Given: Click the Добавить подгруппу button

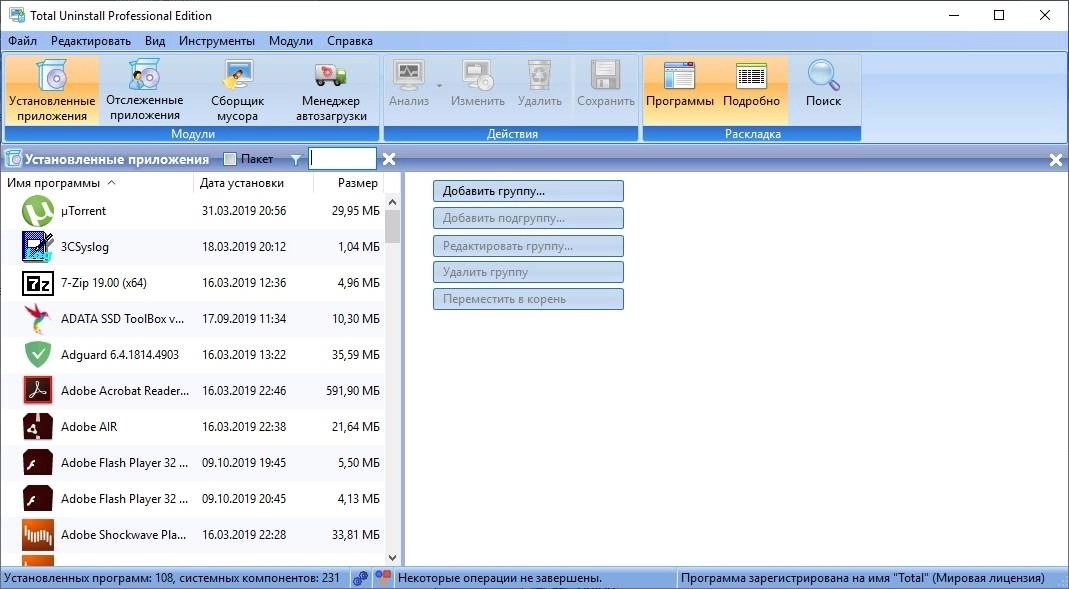Looking at the screenshot, I should 528,218.
